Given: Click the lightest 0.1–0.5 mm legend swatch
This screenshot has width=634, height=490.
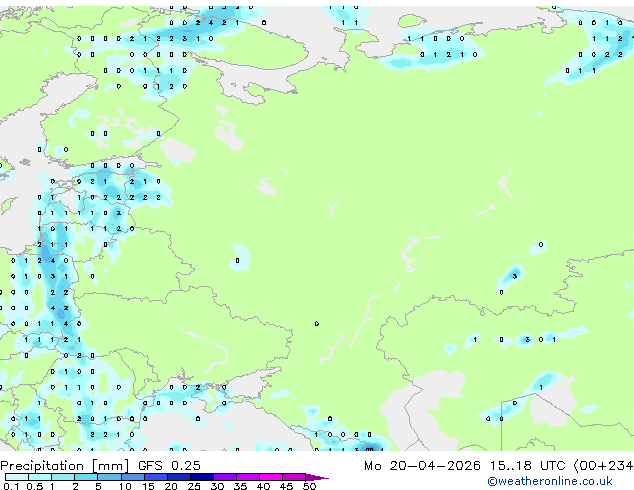Looking at the screenshot, I should tap(17, 477).
